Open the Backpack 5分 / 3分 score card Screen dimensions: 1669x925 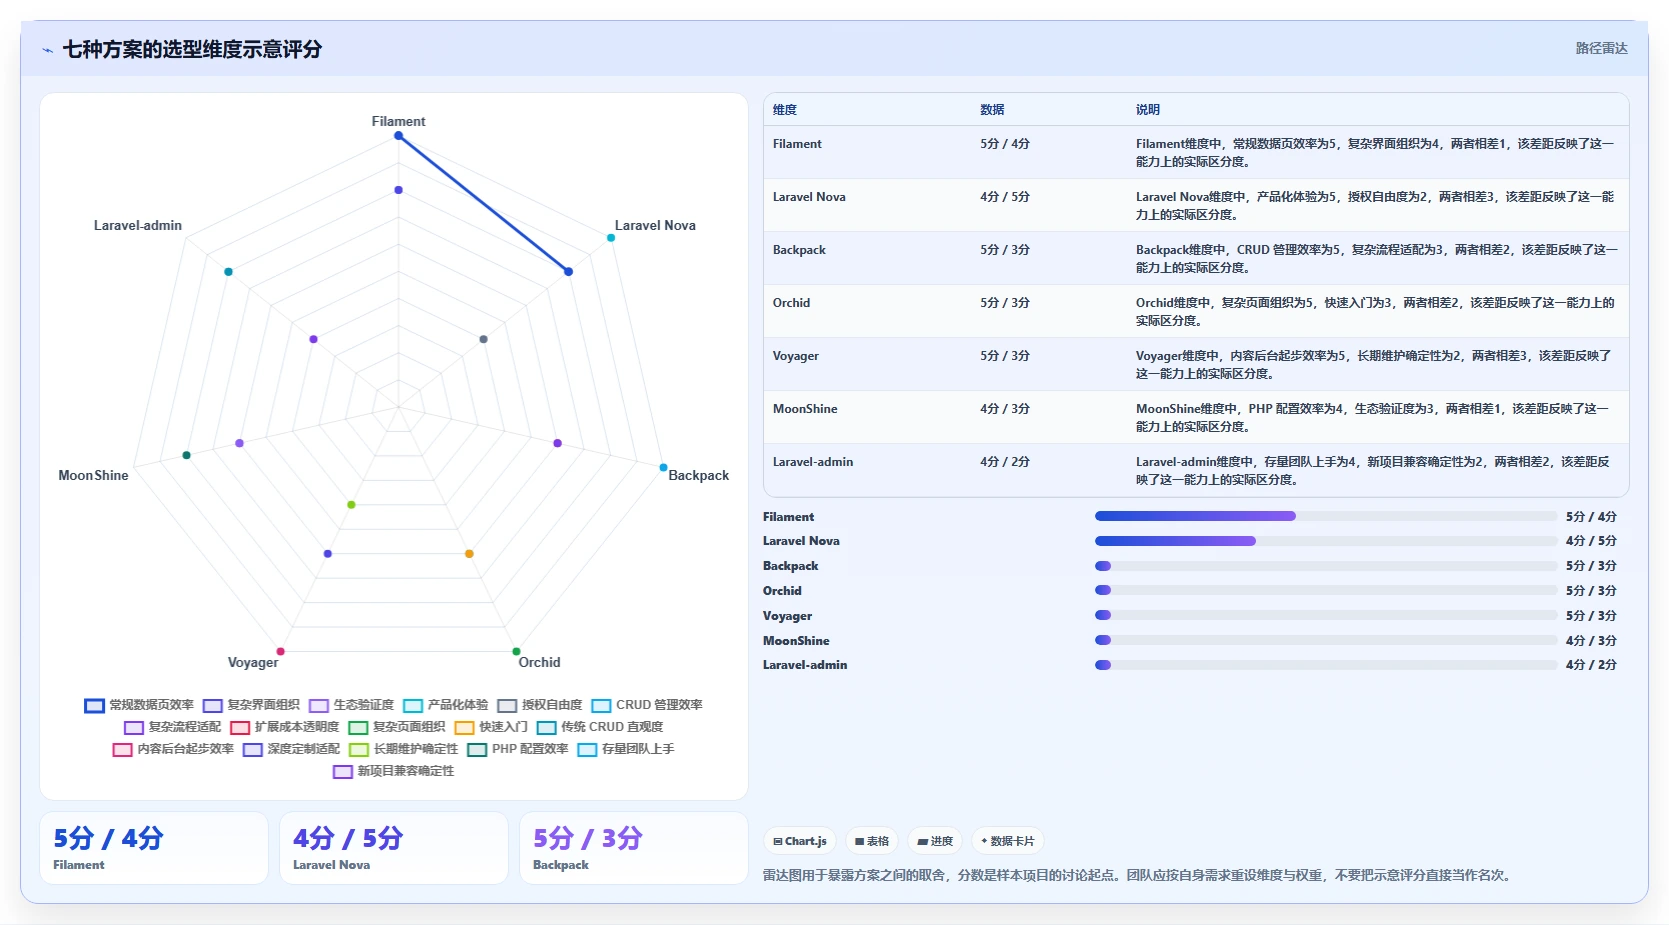pyautogui.click(x=634, y=848)
